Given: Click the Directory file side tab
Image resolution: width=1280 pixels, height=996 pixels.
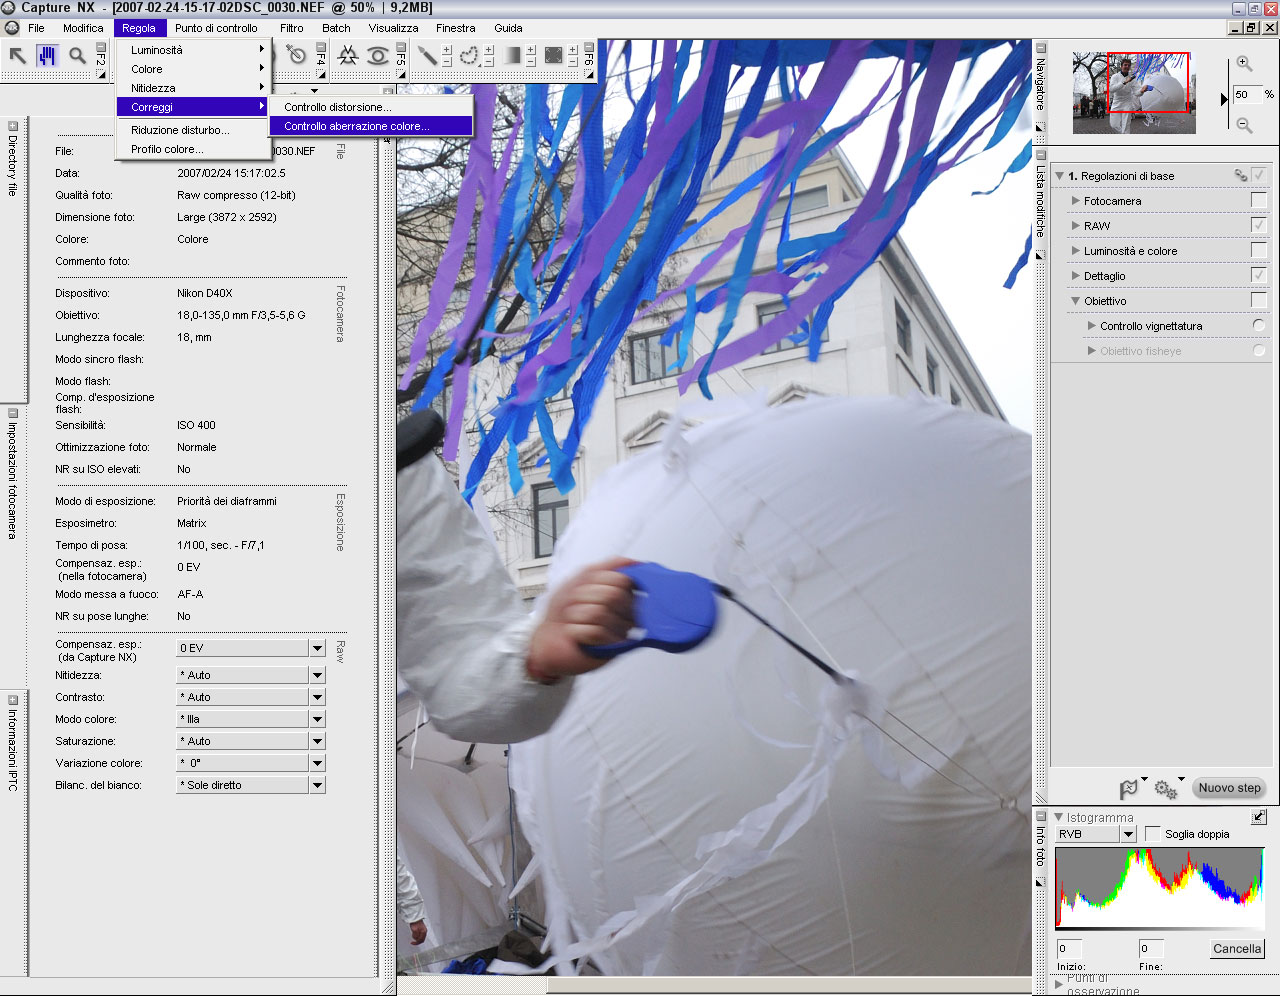Looking at the screenshot, I should [x=13, y=165].
